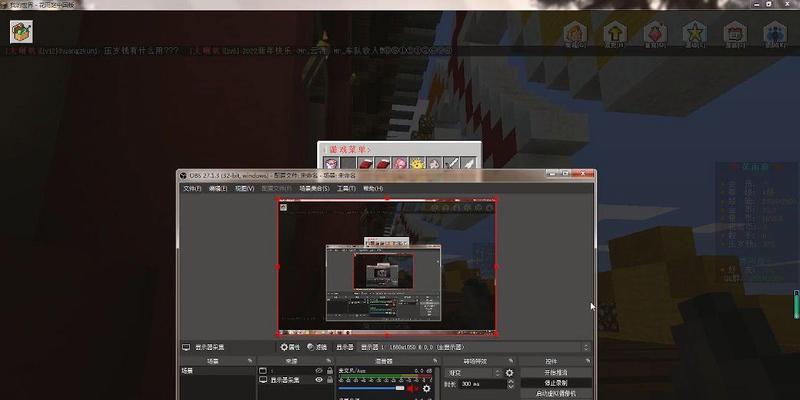
Task: Click the Start Streaming button
Action: [x=556, y=373]
